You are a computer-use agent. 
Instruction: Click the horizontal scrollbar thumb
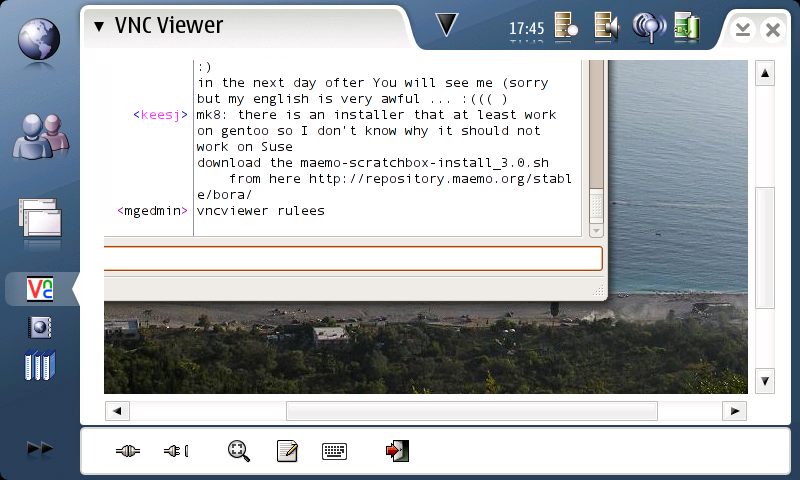point(471,411)
